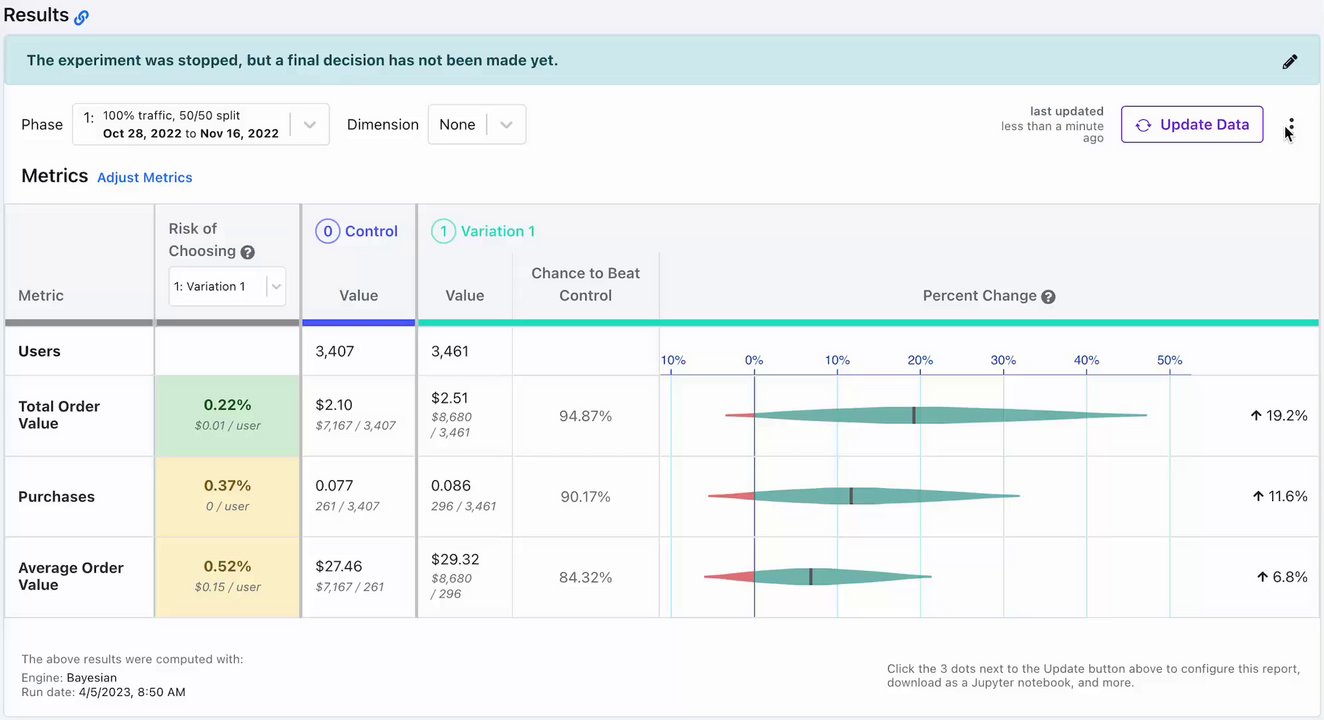This screenshot has width=1324, height=720.
Task: Click the Total Order Value metric row
Action: point(59,415)
